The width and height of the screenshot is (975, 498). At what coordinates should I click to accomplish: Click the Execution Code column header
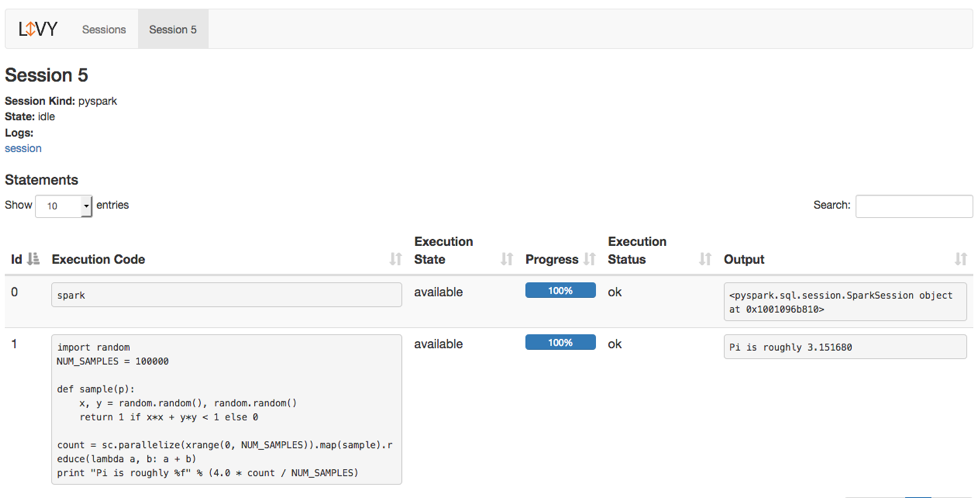pyautogui.click(x=98, y=259)
